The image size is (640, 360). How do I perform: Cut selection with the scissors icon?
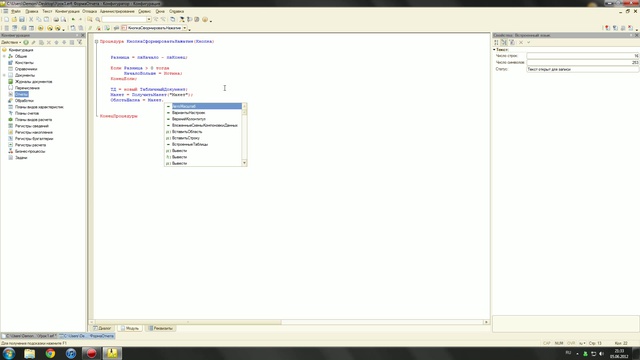click(31, 19)
